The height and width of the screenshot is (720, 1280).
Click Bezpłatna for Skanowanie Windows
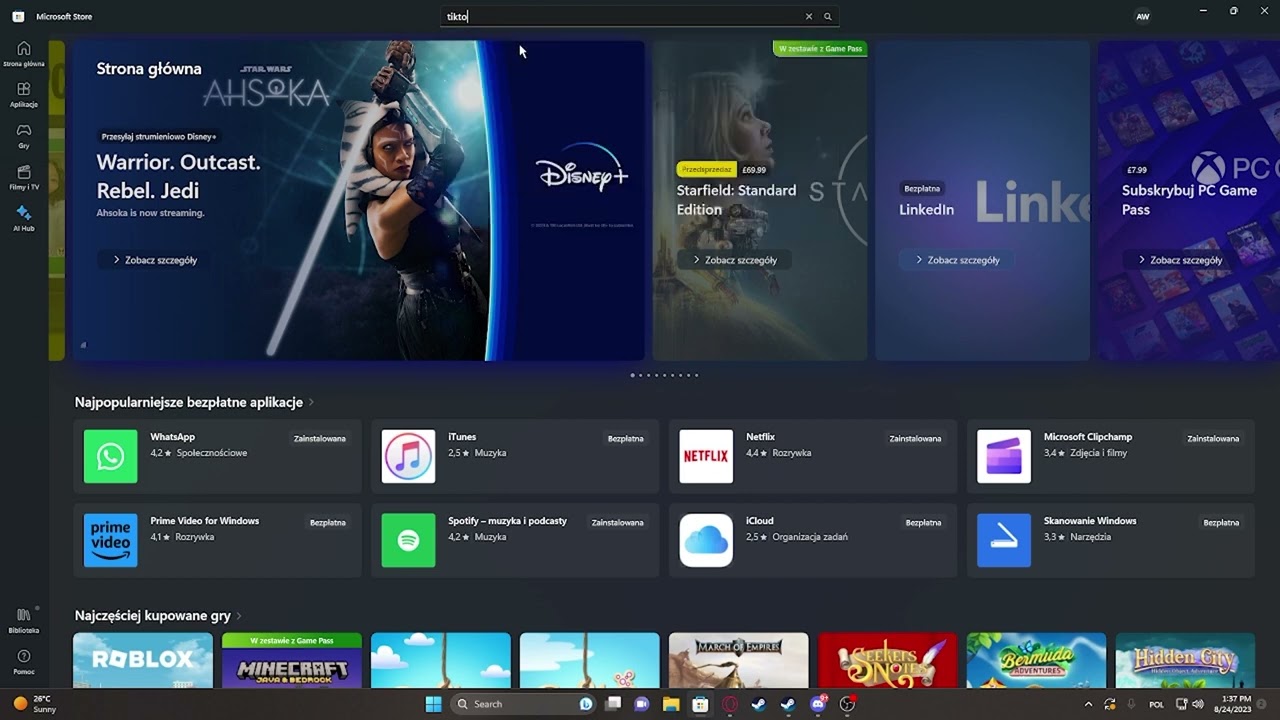click(1221, 522)
